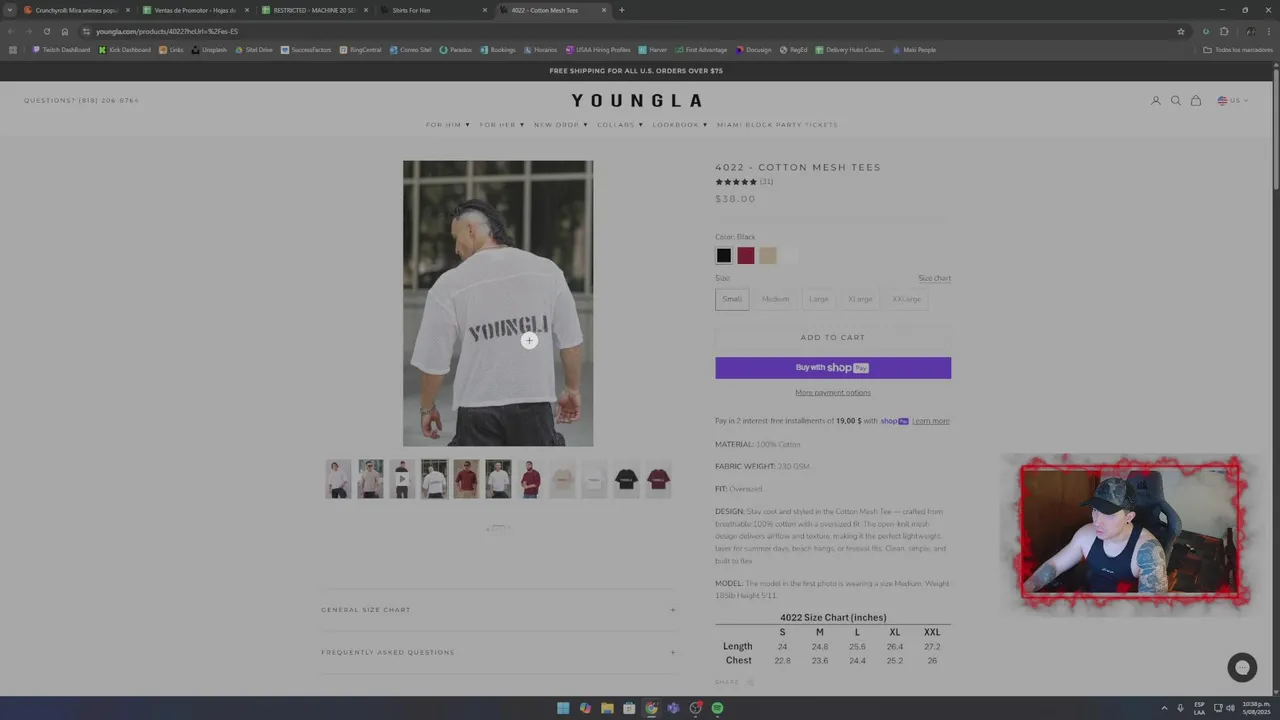Open the FOR HIM menu
This screenshot has width=1280, height=720.
(447, 125)
